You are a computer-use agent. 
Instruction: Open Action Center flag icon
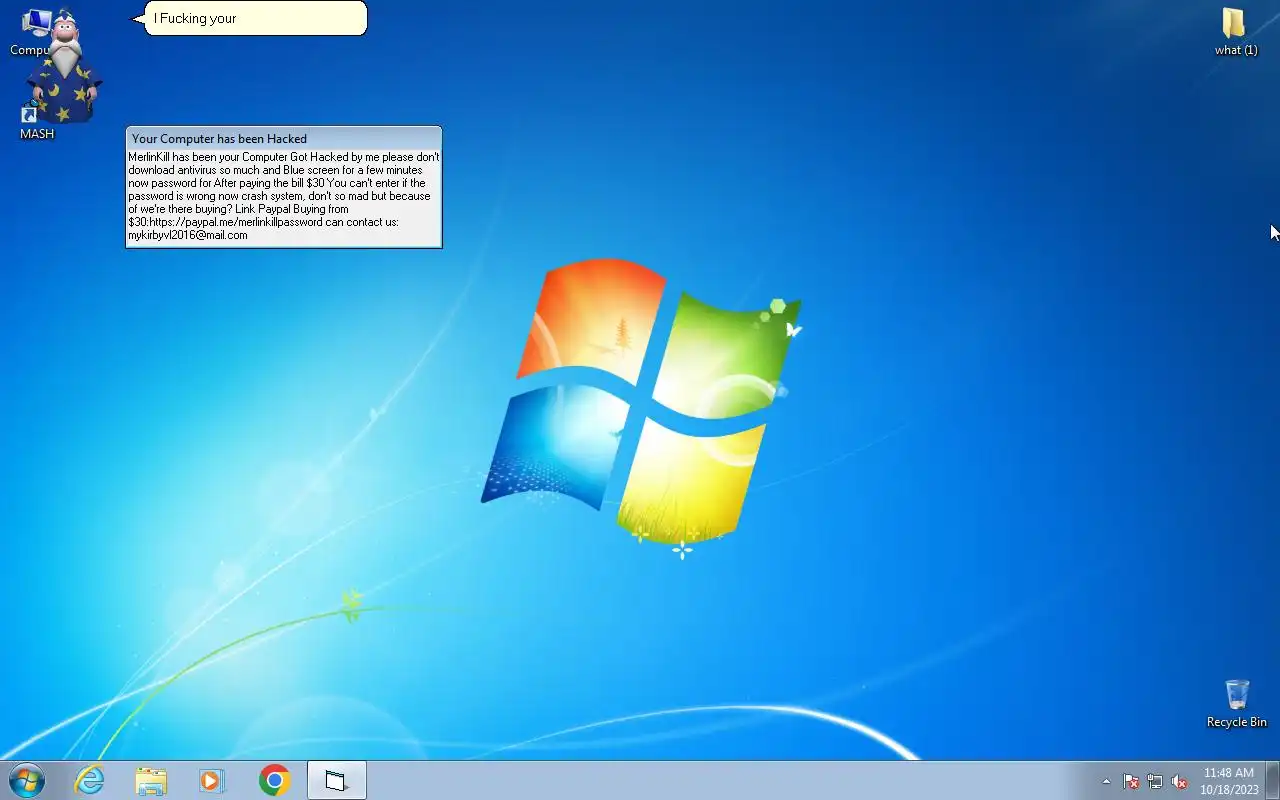tap(1131, 781)
